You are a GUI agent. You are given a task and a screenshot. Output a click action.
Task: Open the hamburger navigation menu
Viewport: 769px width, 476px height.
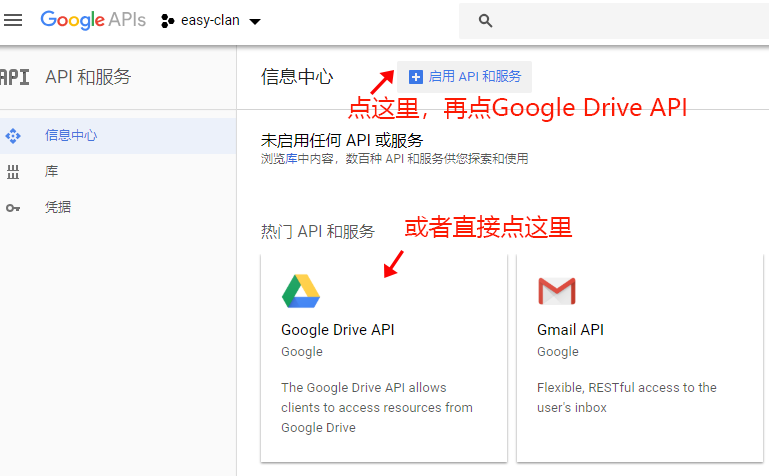tap(13, 20)
